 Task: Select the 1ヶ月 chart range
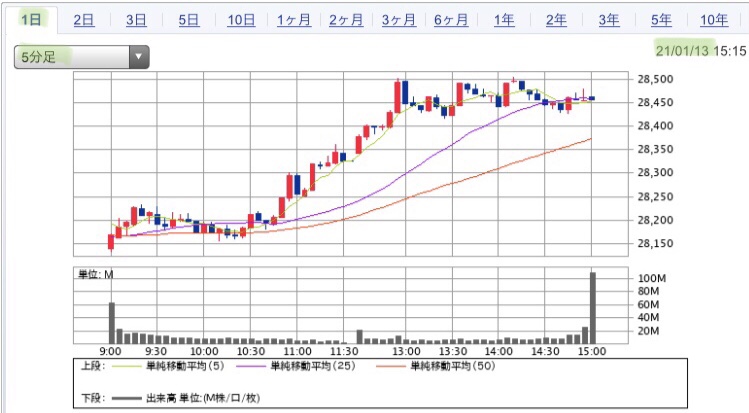tap(294, 20)
